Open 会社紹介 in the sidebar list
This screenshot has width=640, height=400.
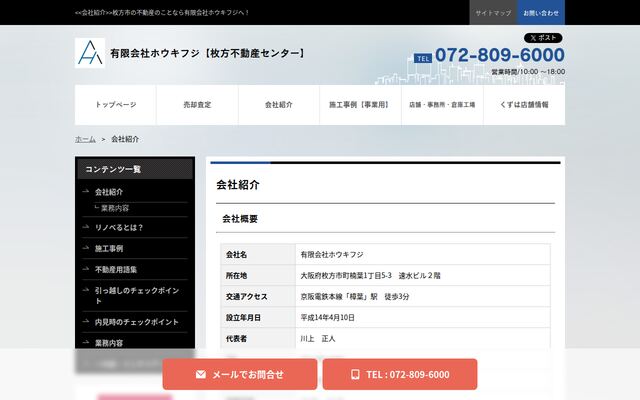coord(109,192)
